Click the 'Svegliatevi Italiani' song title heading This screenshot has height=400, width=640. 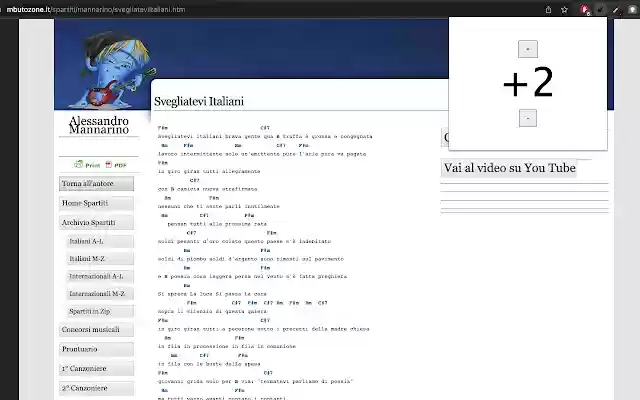pos(199,101)
